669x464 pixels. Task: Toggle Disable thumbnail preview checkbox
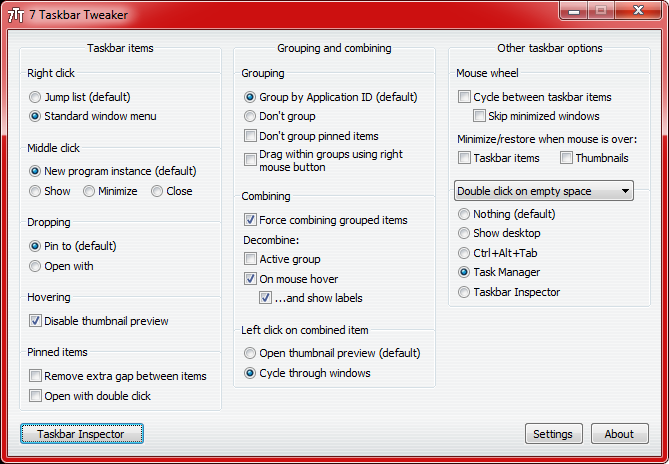pos(36,321)
